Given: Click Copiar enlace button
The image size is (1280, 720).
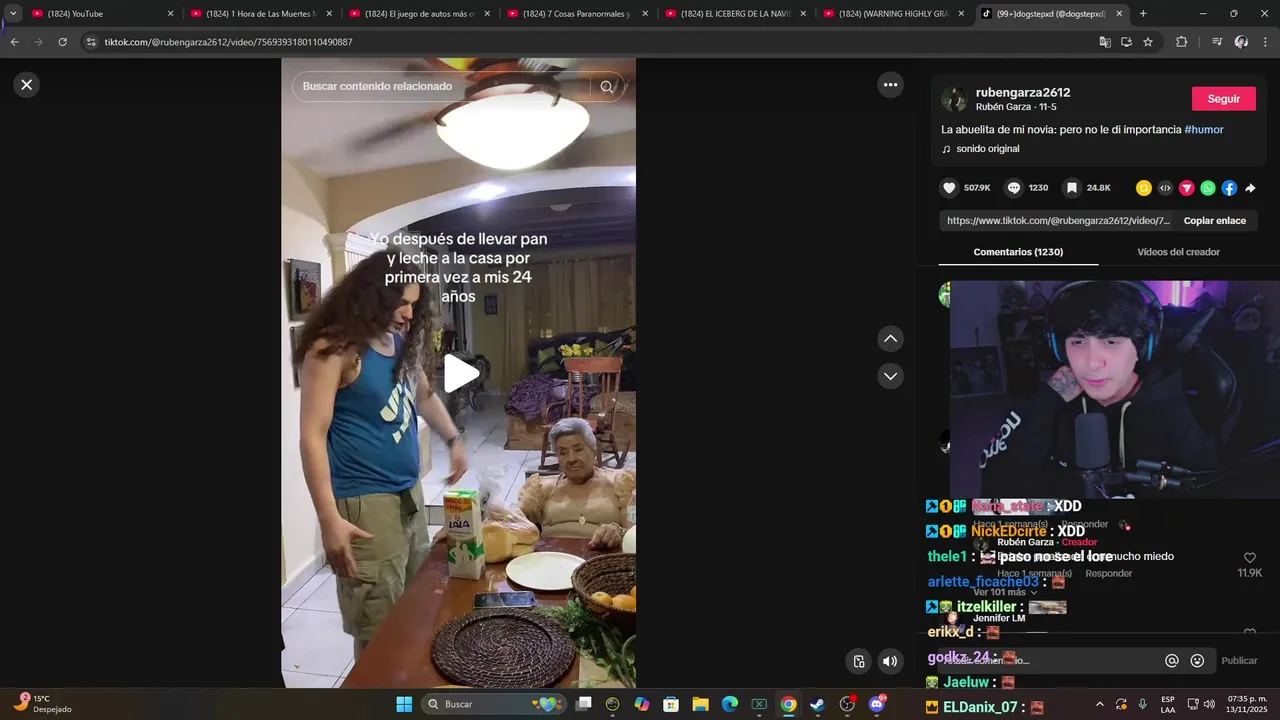Looking at the screenshot, I should pyautogui.click(x=1214, y=221).
